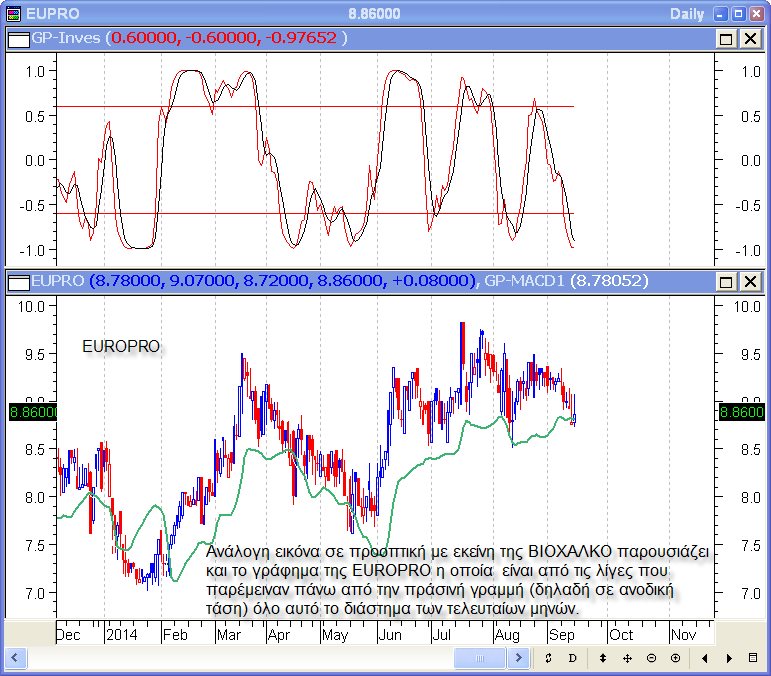Zoom out using the circled minus icon
The image size is (771, 676).
tap(651, 658)
